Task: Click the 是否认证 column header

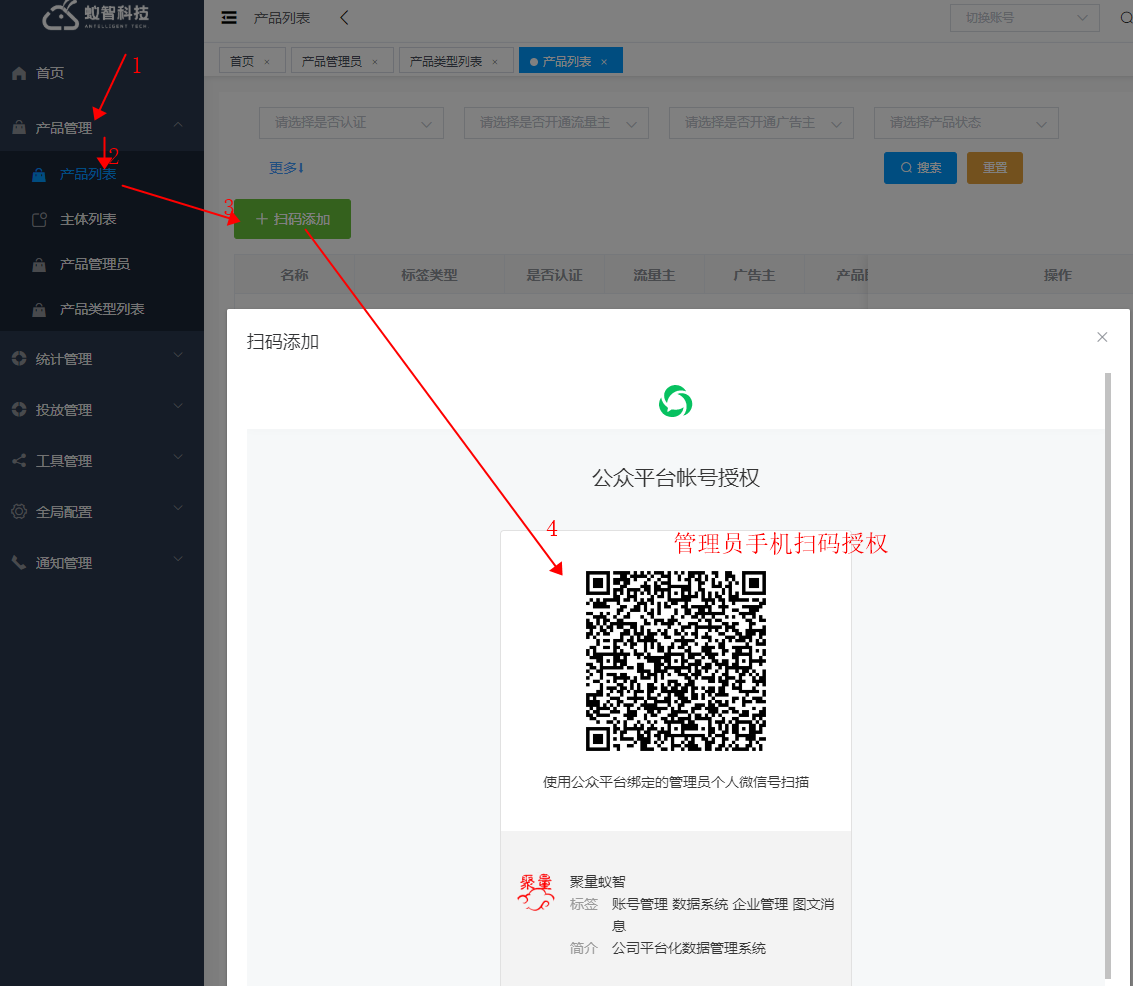Action: click(x=554, y=275)
